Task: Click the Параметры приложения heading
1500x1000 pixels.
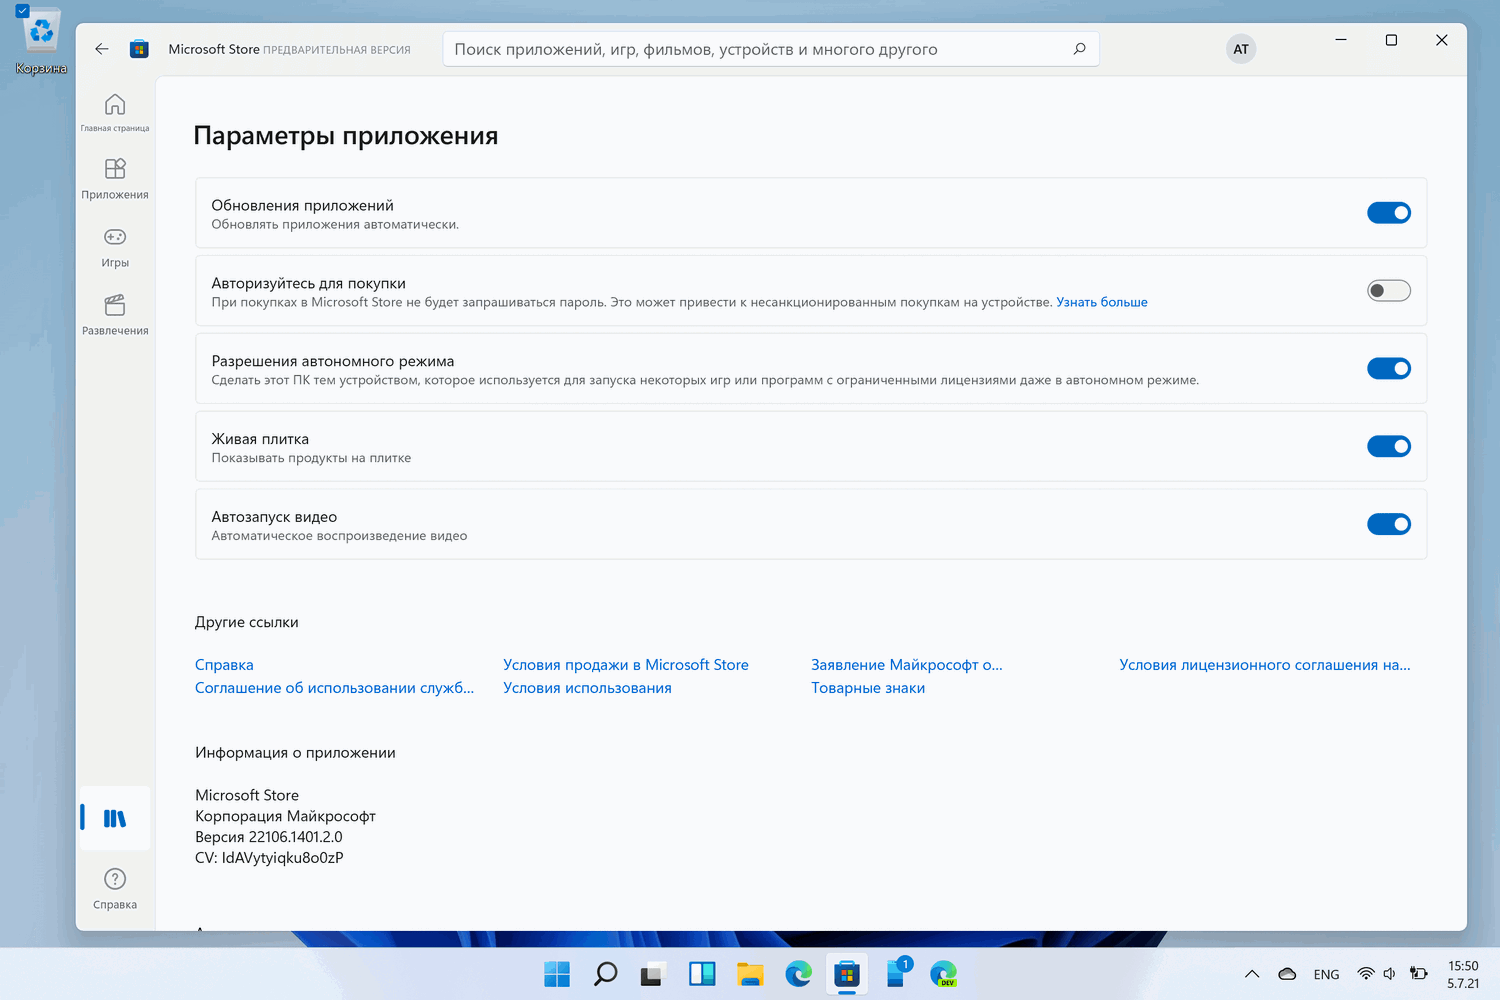Action: tap(345, 136)
